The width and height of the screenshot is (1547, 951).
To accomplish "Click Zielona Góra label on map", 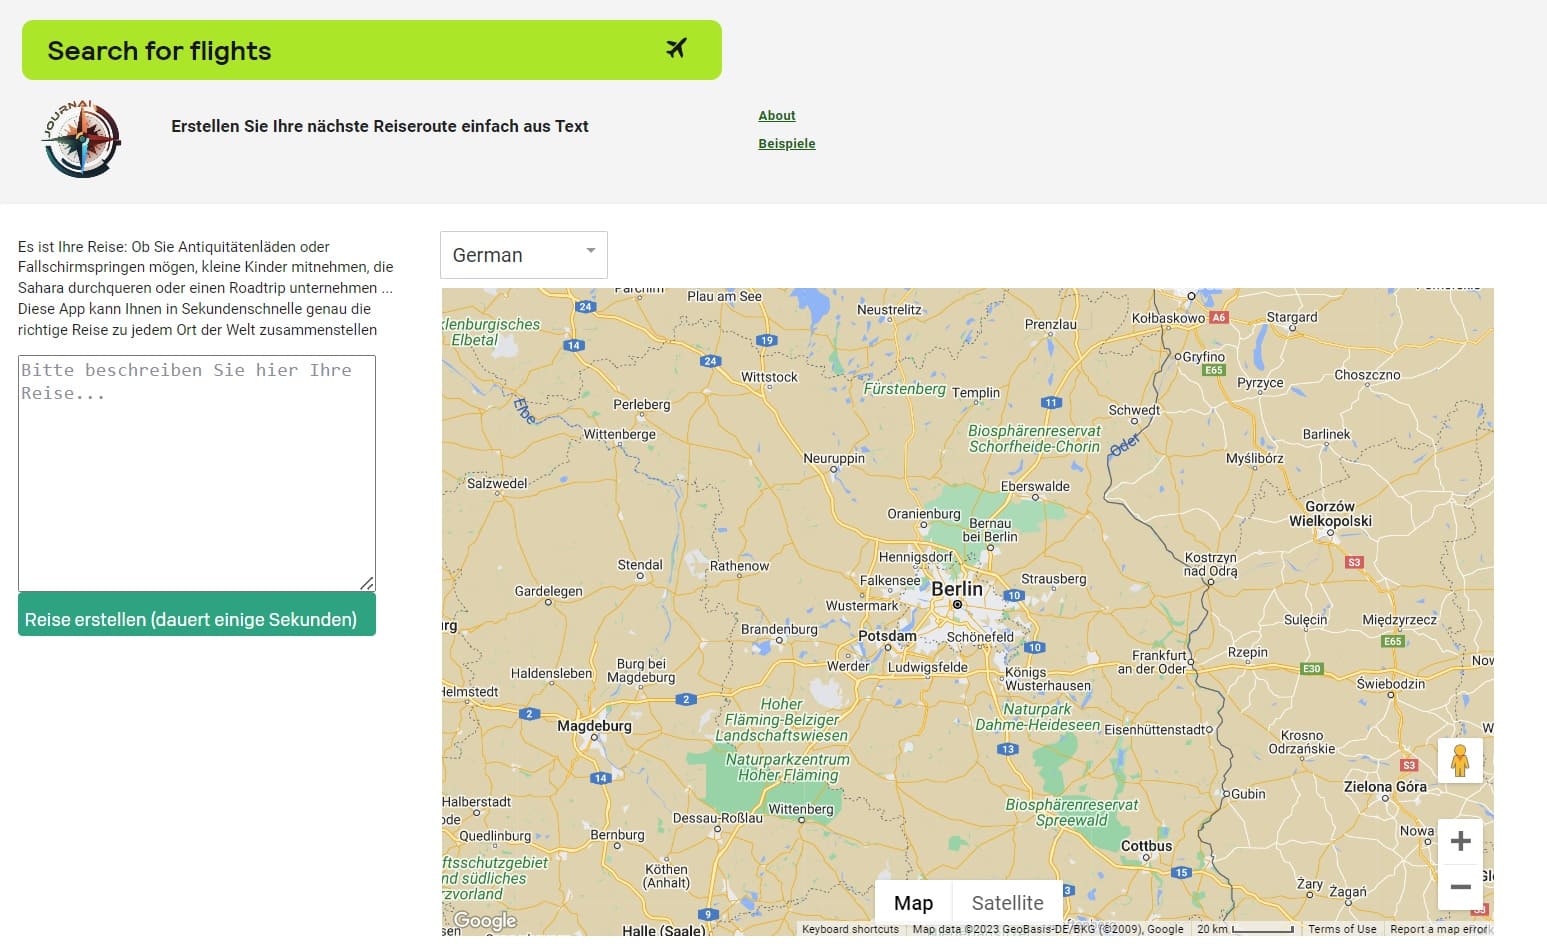I will point(1385,787).
